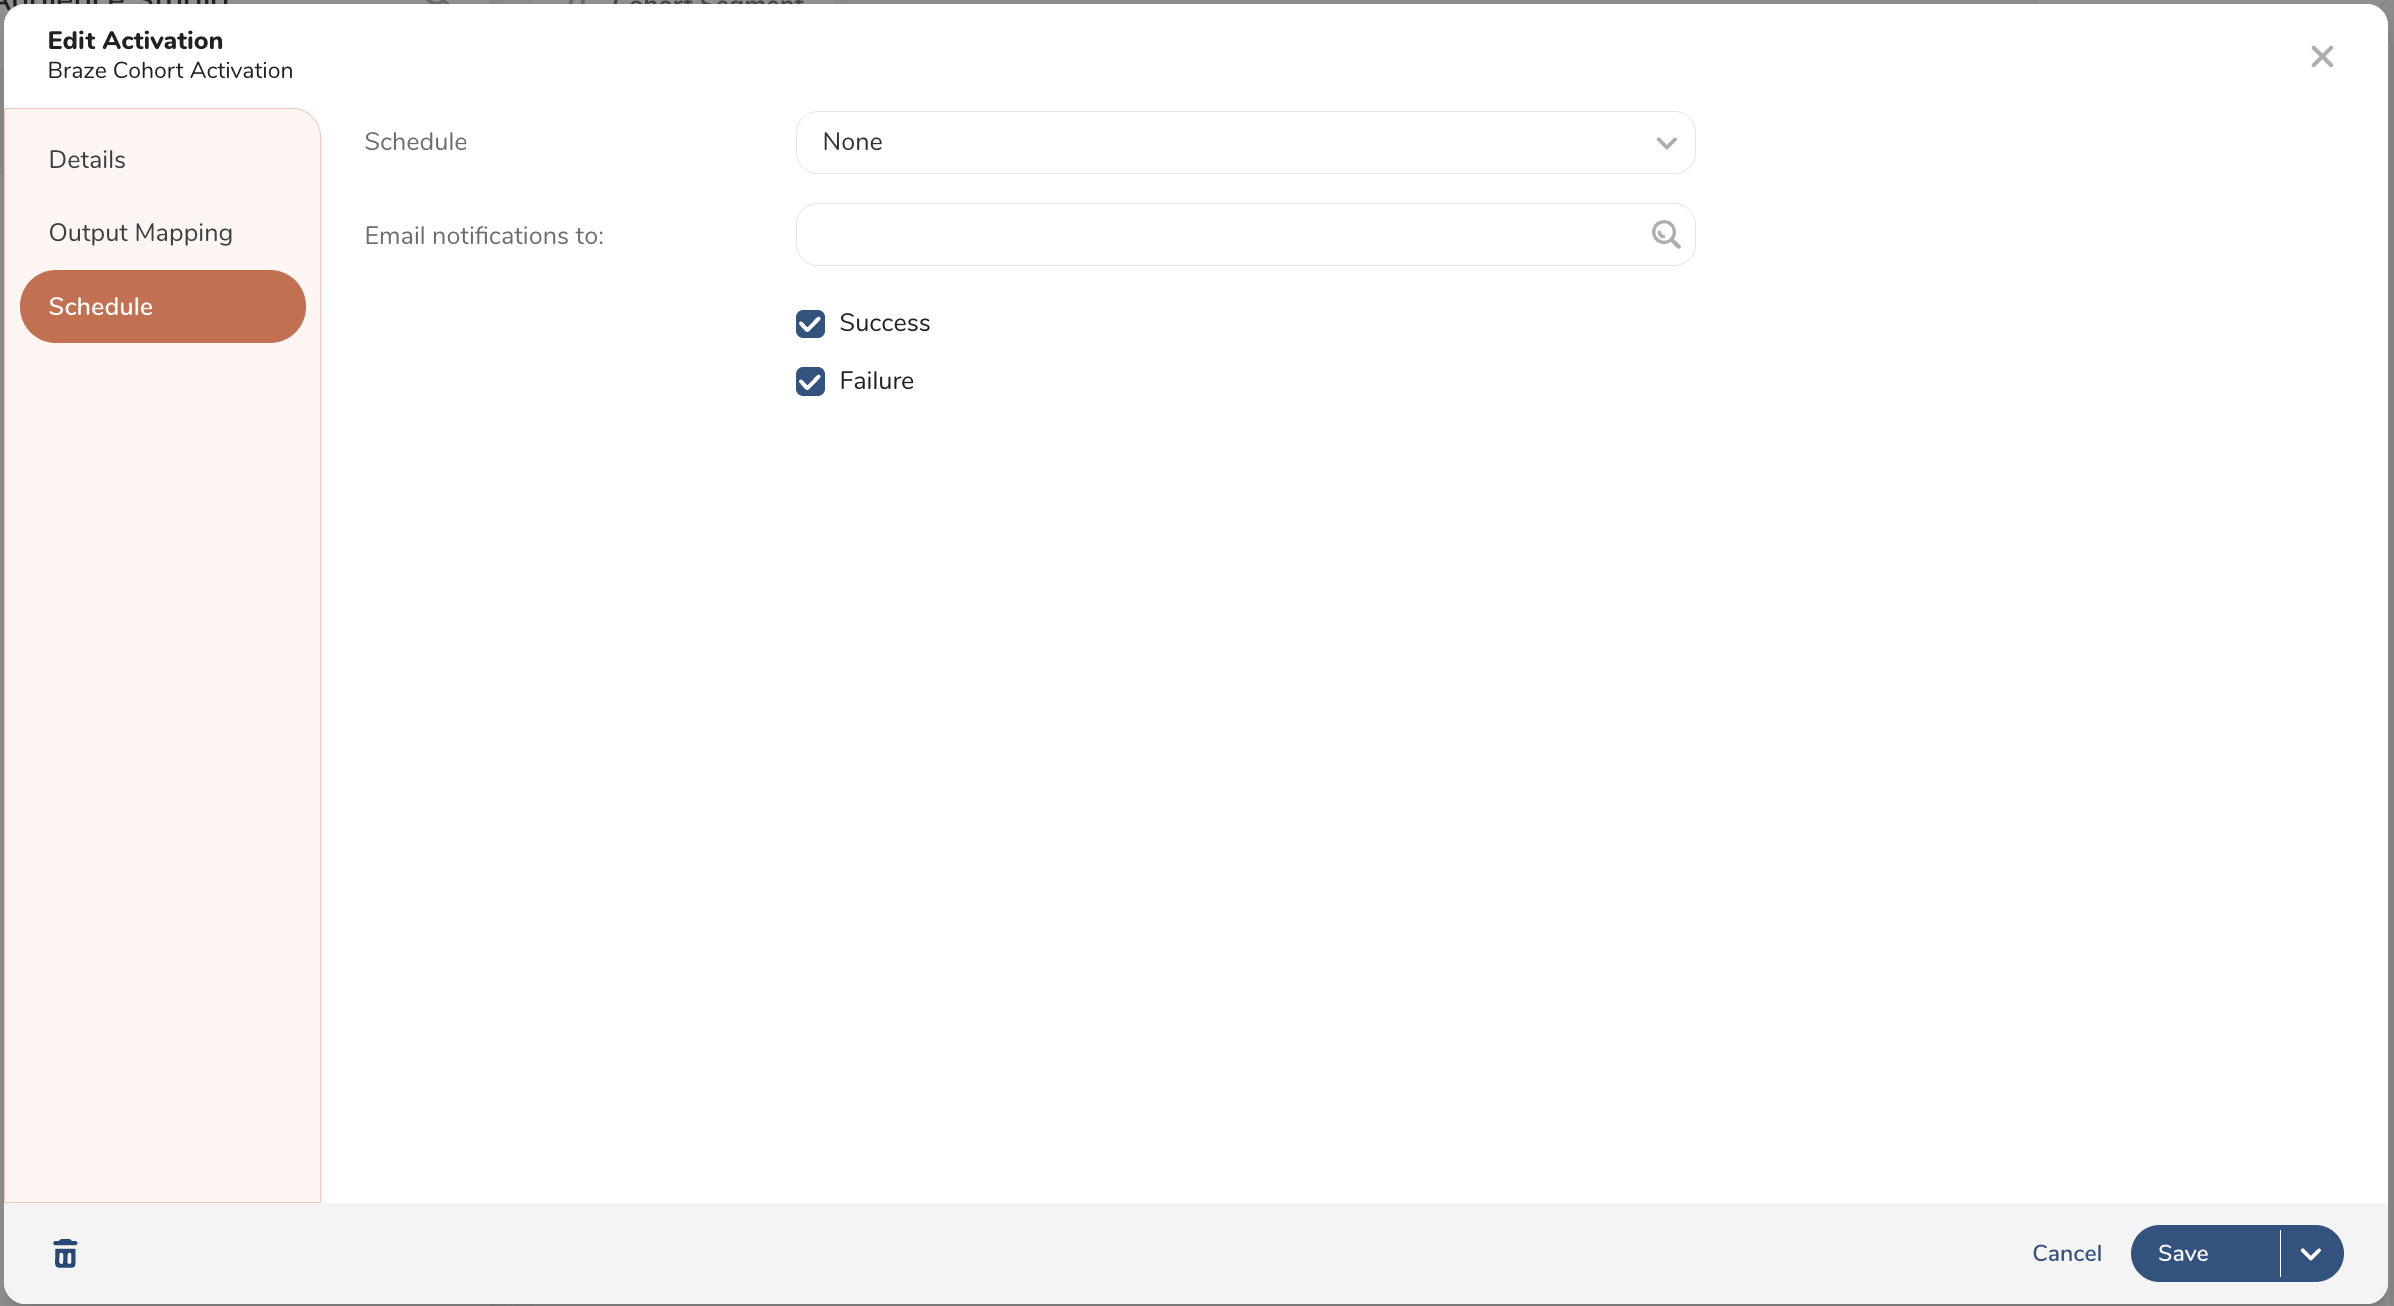Disable Failure email notifications
2394x1306 pixels.
pyautogui.click(x=809, y=381)
